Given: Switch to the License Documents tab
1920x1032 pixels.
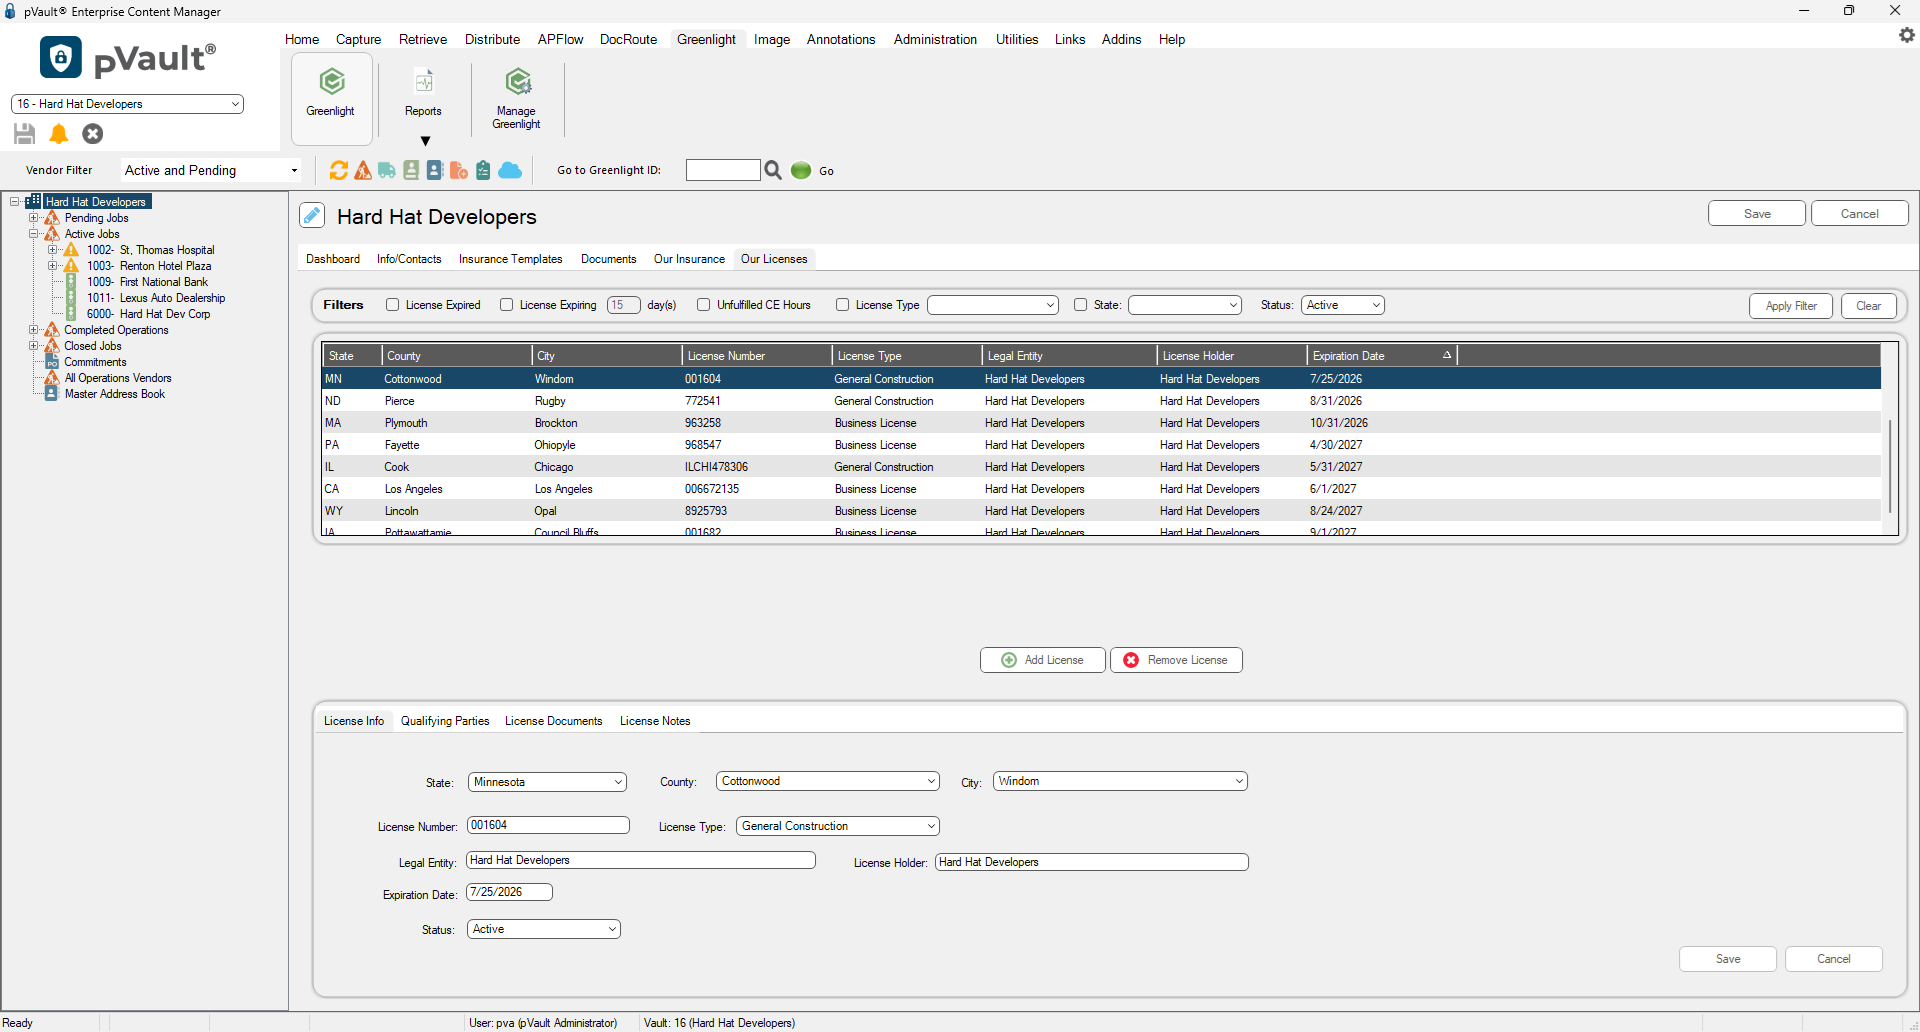Looking at the screenshot, I should pos(553,721).
